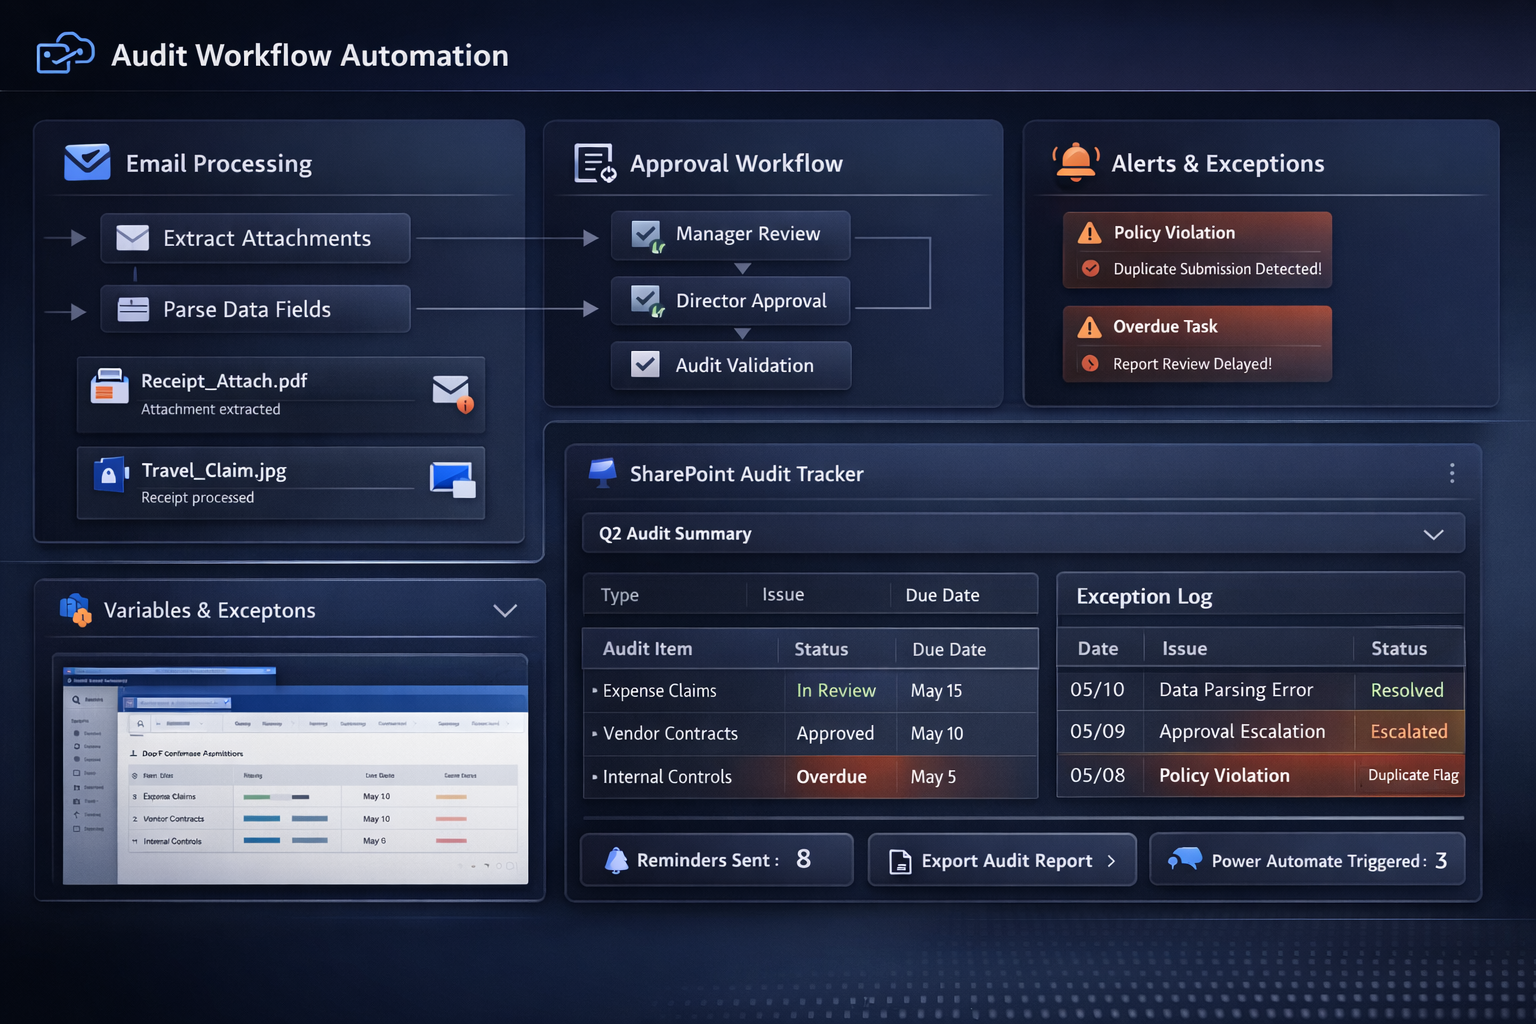Sort by Status header in audit table
Viewport: 1536px width, 1024px height.
coord(821,649)
